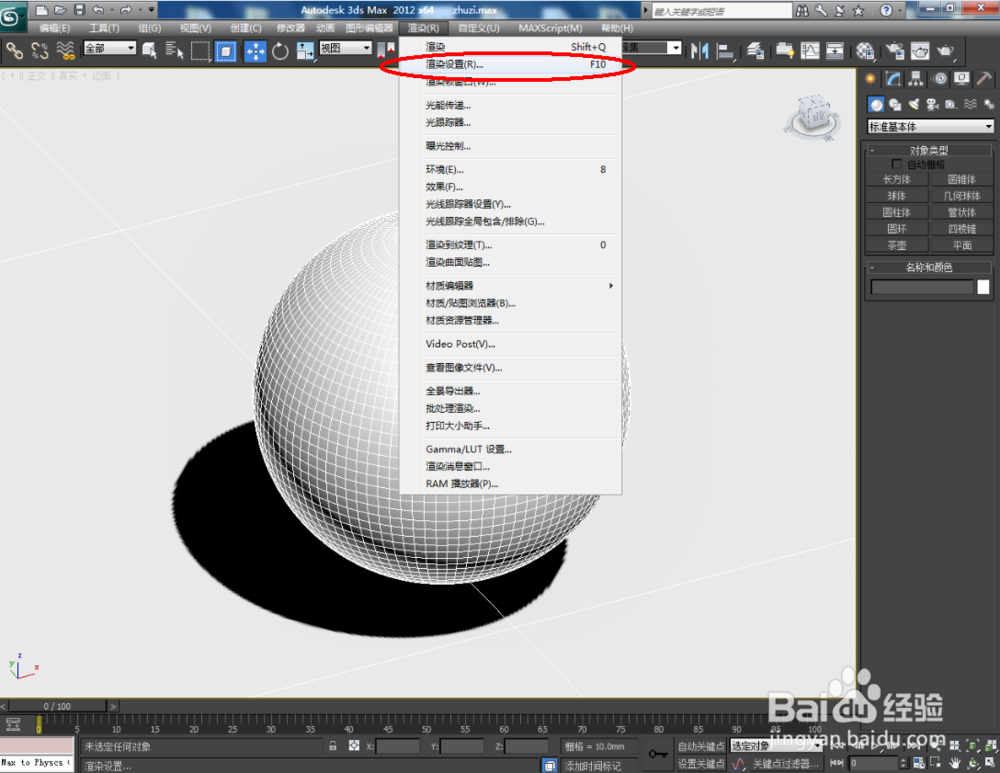Toggle absolute/offset transform type-in mode
Viewport: 1000px width, 773px height.
(354, 746)
